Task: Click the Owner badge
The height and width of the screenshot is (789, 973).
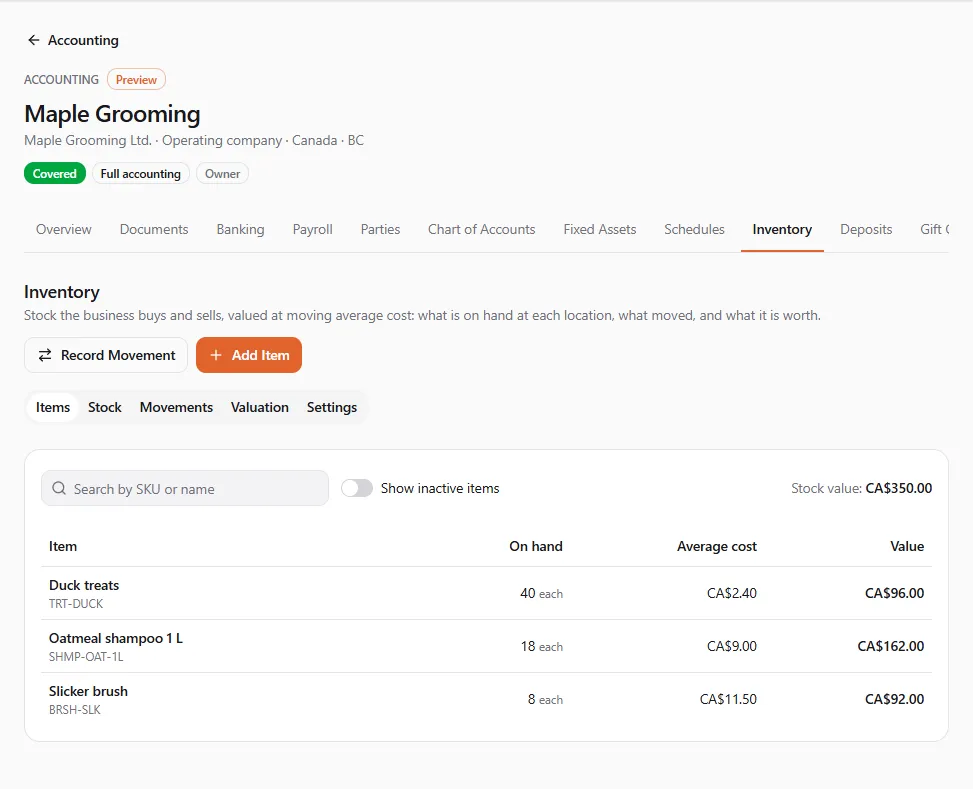Action: coord(222,174)
